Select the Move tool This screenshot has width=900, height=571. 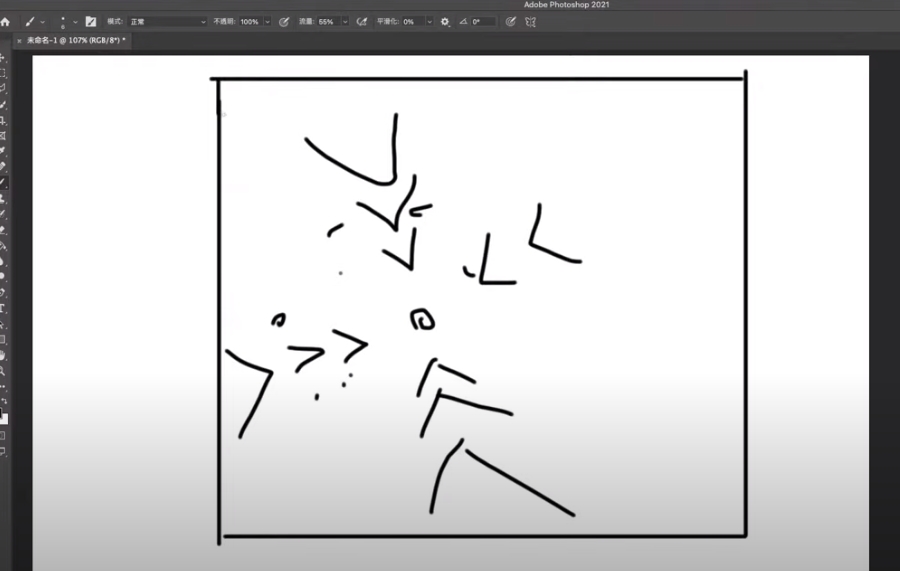[x=3, y=58]
